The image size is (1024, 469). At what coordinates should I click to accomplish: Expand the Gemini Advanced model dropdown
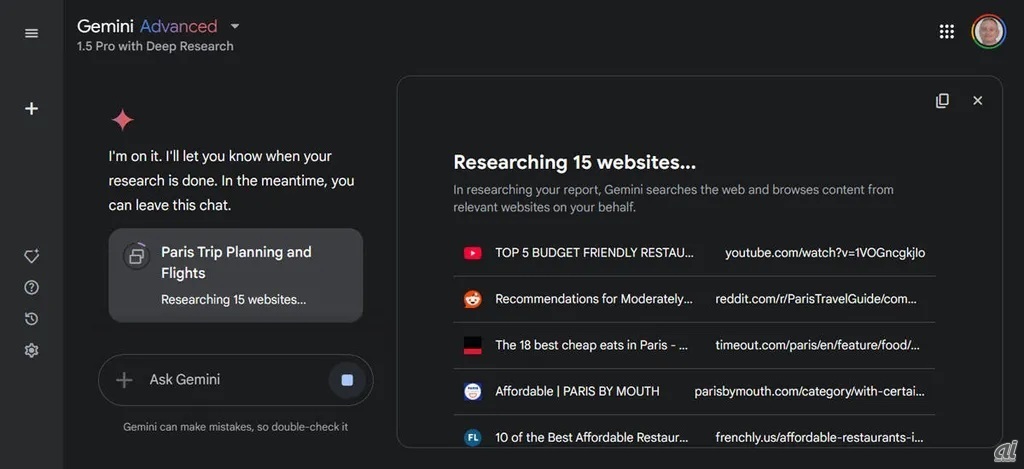click(235, 26)
